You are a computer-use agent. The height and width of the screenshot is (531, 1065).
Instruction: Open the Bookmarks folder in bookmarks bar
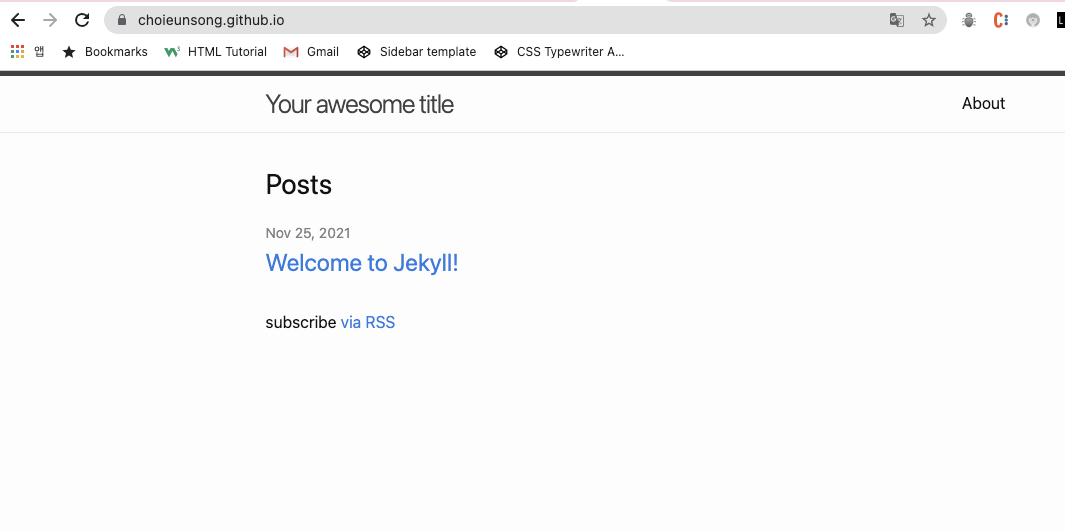(x=105, y=52)
